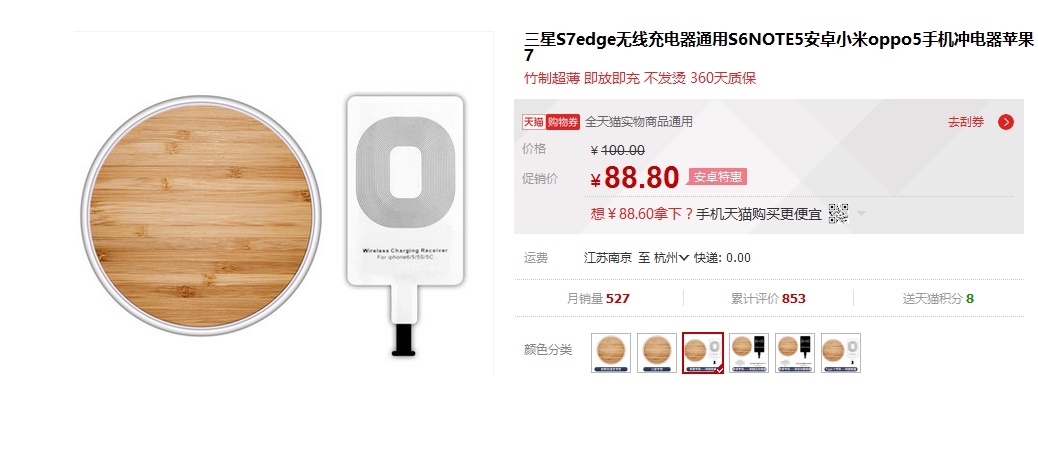This screenshot has width=1038, height=460.
Task: Click the 月销量 527 sales figure
Action: tap(598, 299)
